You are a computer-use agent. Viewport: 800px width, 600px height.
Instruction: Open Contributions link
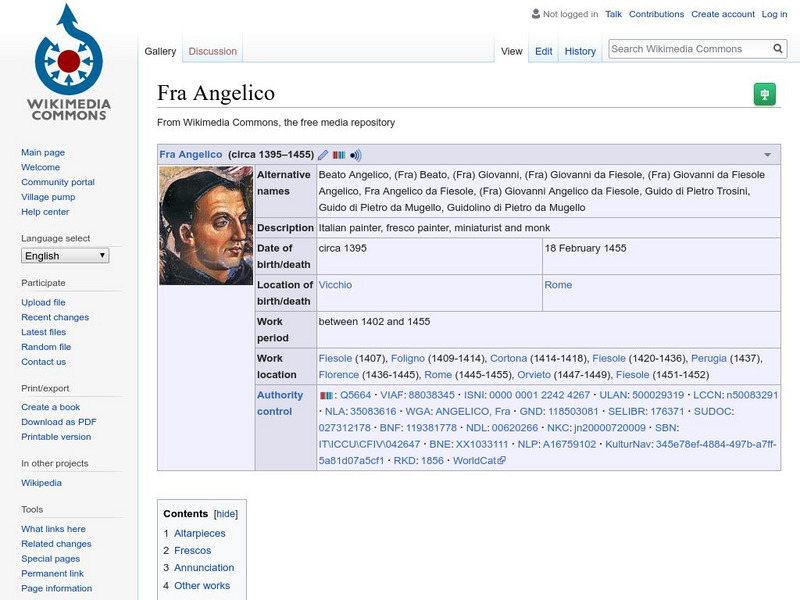[656, 14]
